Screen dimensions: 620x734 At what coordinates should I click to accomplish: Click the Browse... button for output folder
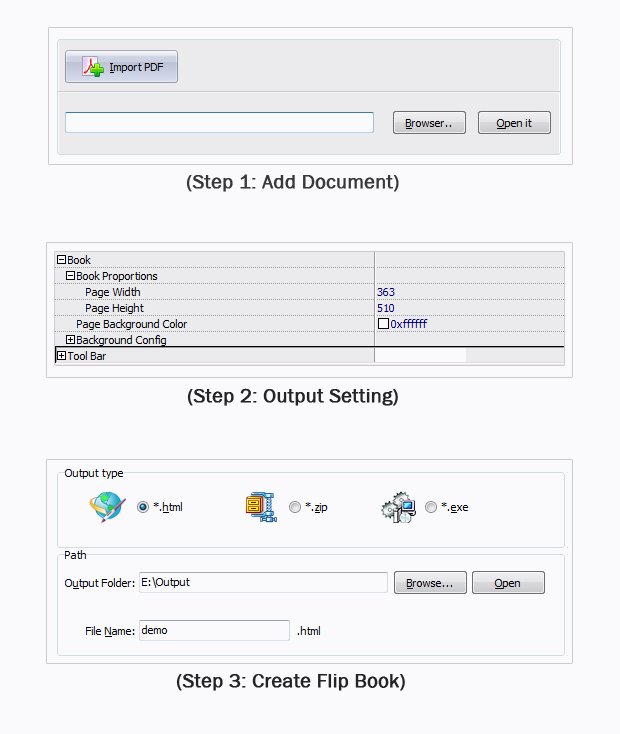pyautogui.click(x=430, y=583)
